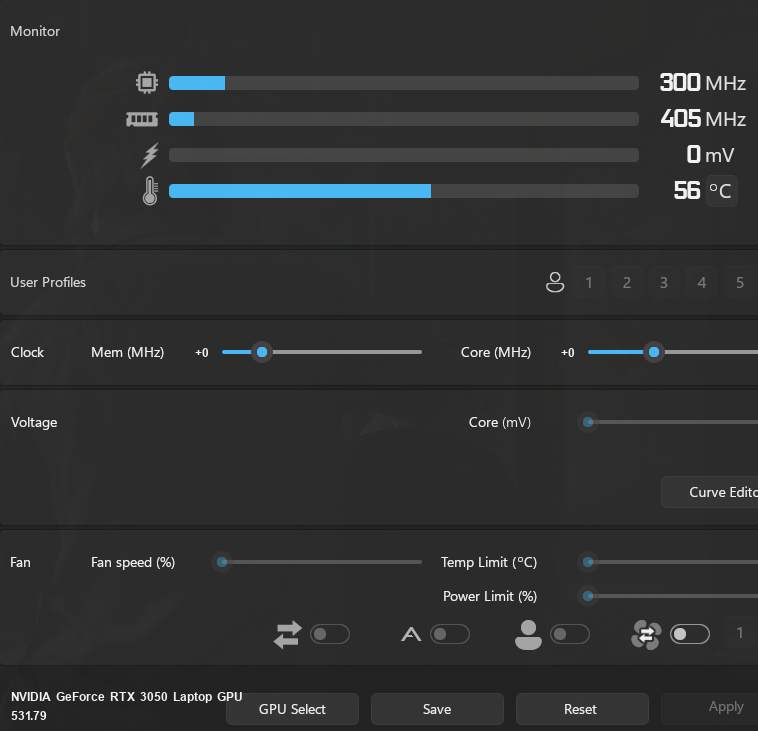Screen dimensions: 758x731
Task: Select user profile 1
Action: click(589, 282)
